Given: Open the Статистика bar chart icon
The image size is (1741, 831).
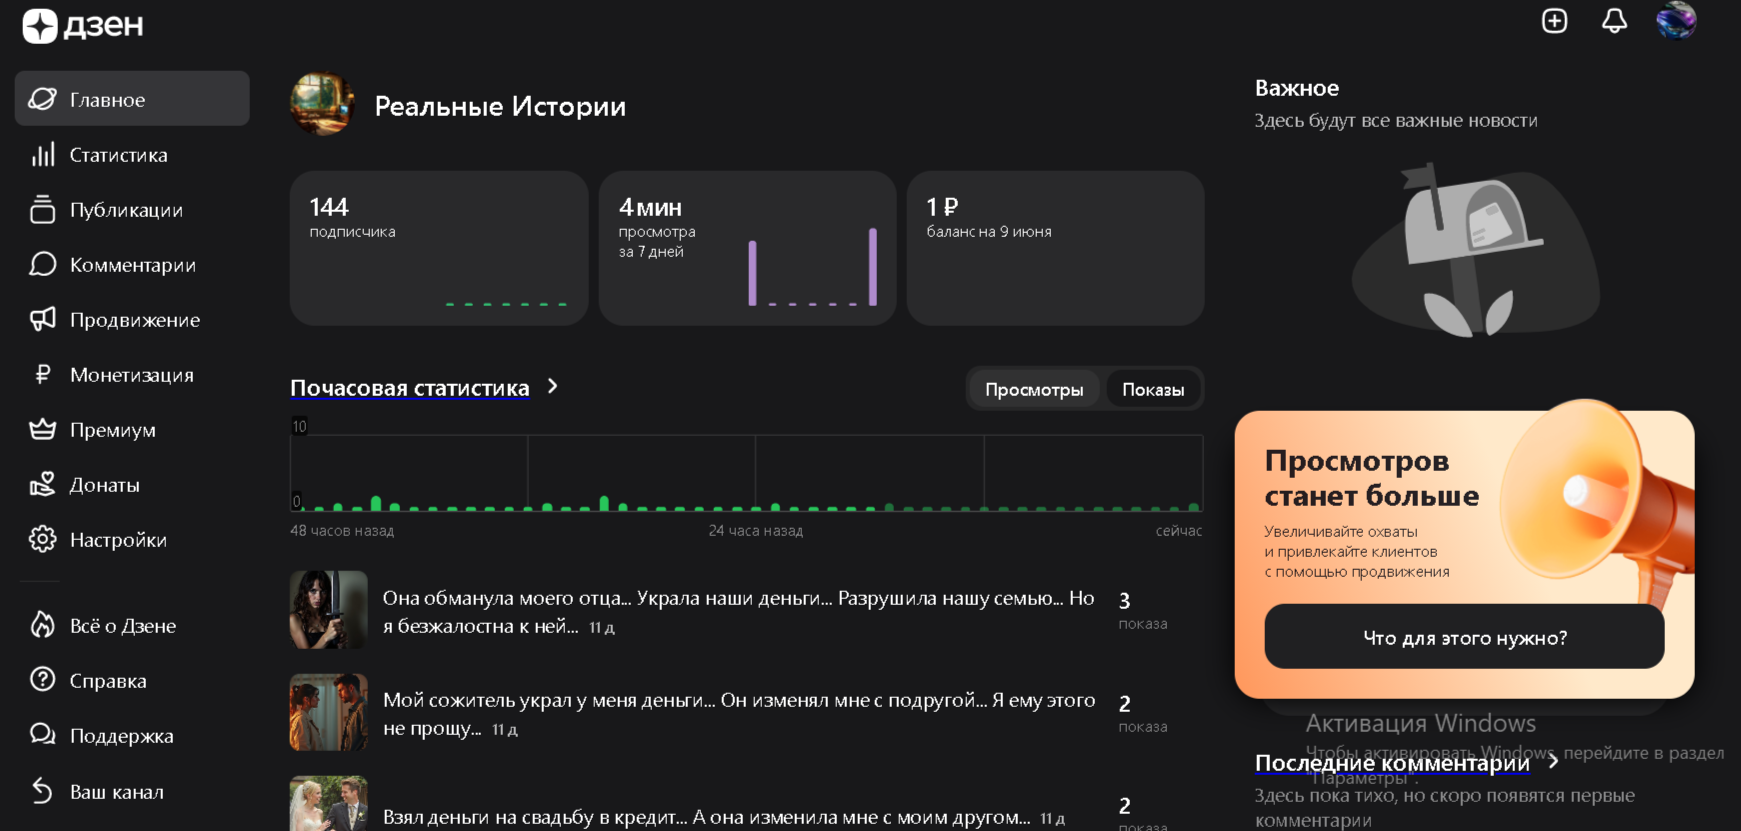Looking at the screenshot, I should click(x=42, y=155).
